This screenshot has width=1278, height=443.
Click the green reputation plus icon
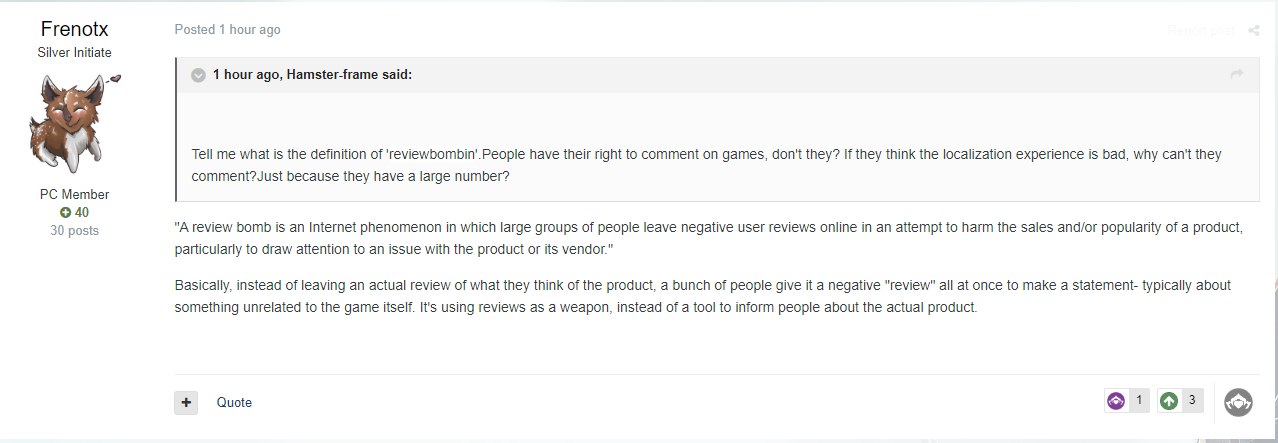pyautogui.click(x=66, y=213)
